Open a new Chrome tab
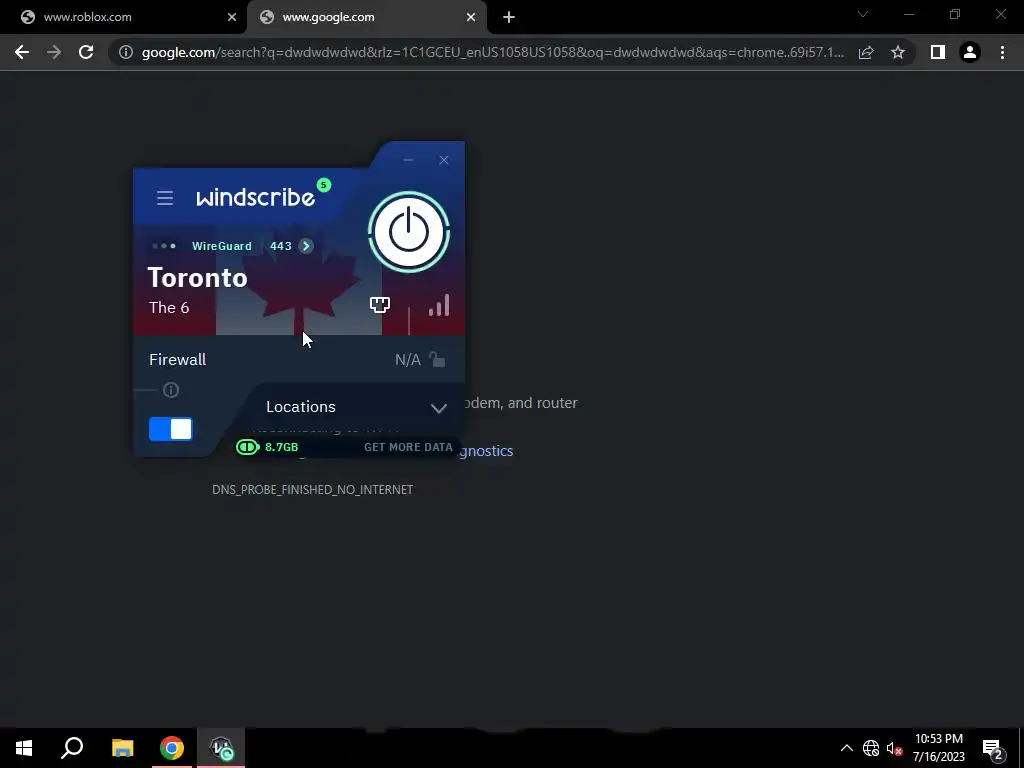1024x768 pixels. pos(509,17)
